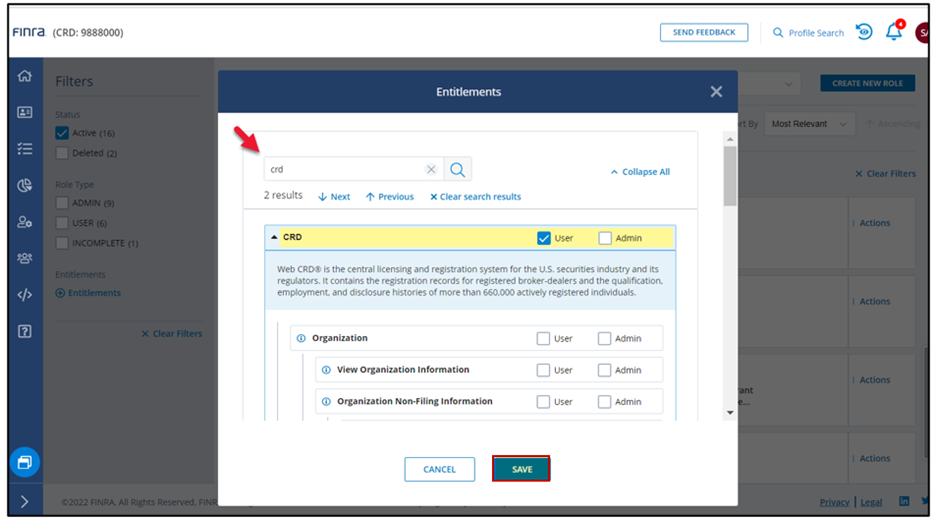Click the dialog vertical scrollbar thumb
The image size is (936, 518).
pos(730,175)
